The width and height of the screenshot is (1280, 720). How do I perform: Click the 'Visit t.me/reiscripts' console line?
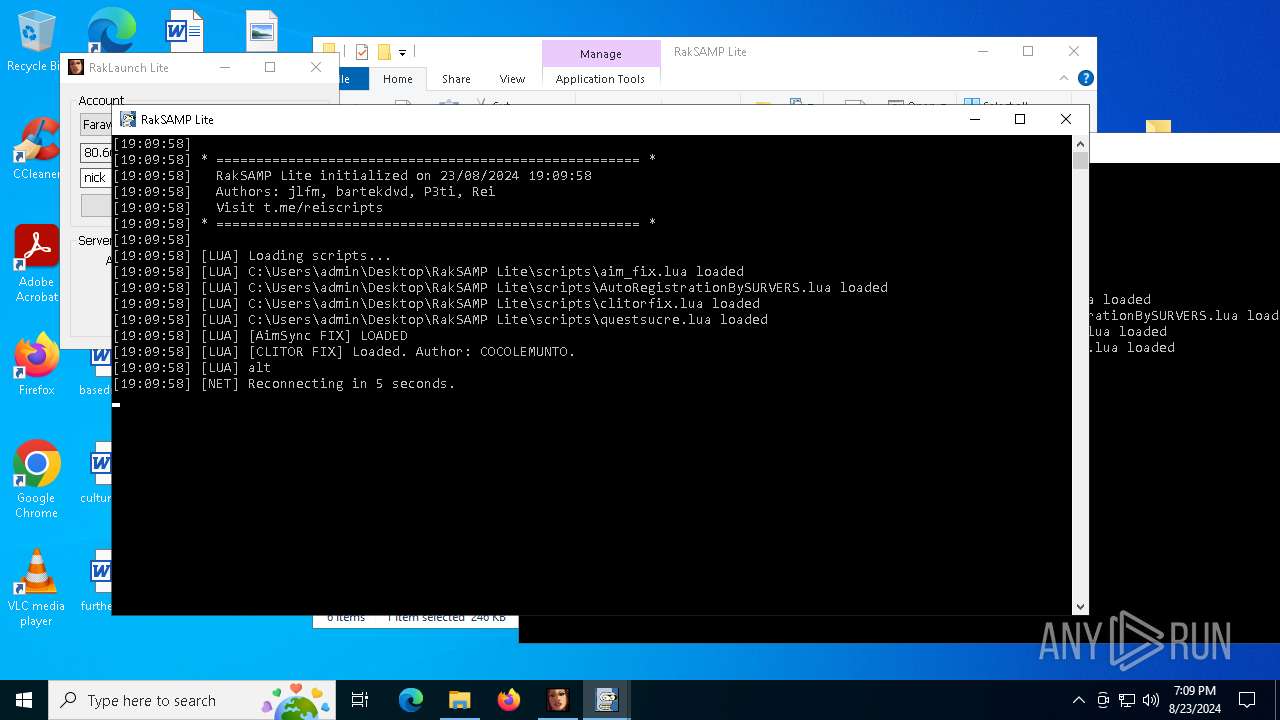pyautogui.click(x=299, y=207)
